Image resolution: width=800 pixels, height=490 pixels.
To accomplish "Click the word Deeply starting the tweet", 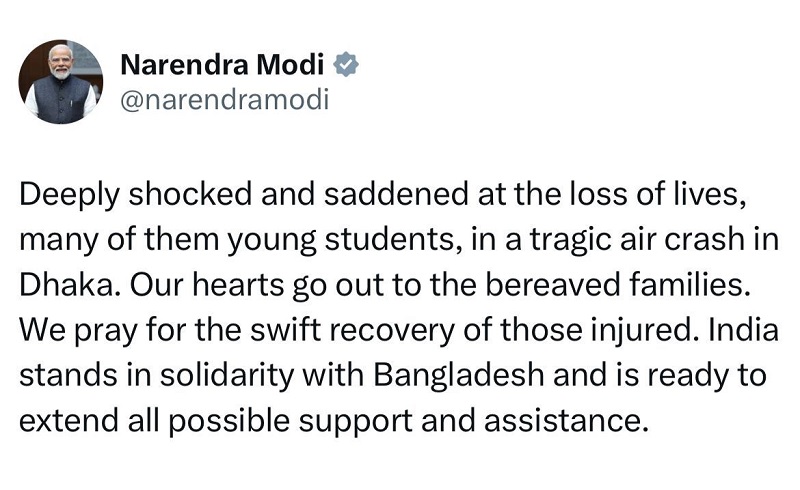I will click(x=69, y=195).
